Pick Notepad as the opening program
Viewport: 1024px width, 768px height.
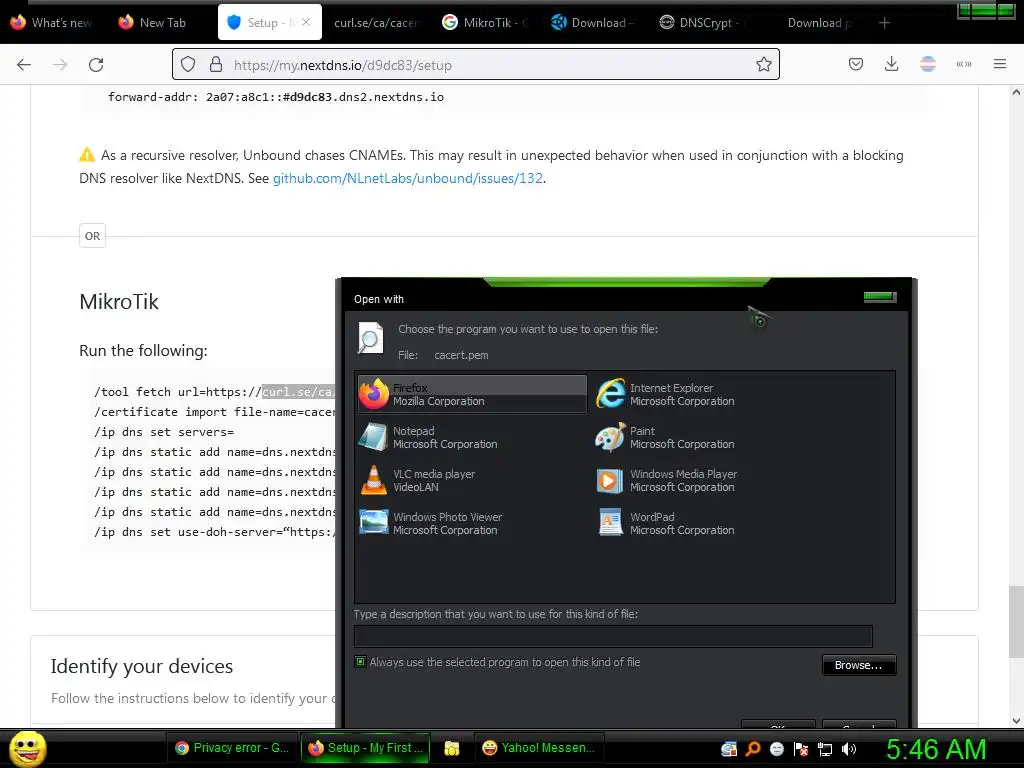click(428, 437)
